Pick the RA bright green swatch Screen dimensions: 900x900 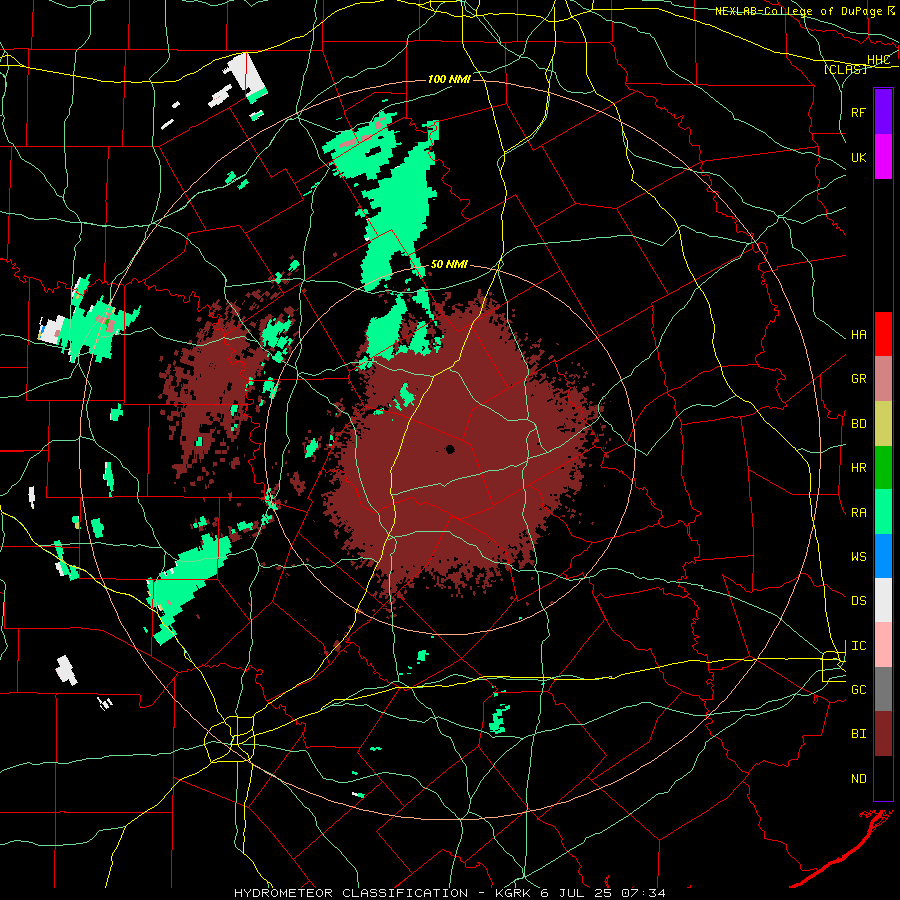point(883,512)
